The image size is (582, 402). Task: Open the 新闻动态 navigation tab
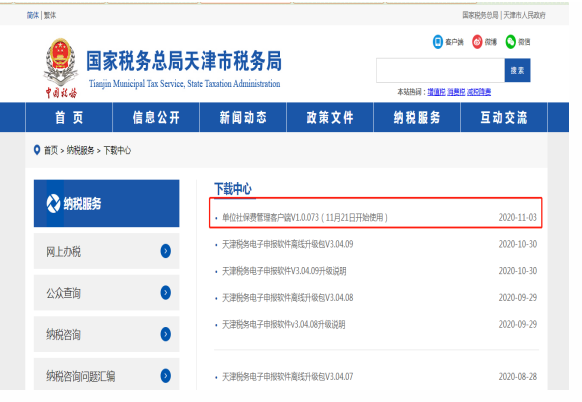click(243, 117)
